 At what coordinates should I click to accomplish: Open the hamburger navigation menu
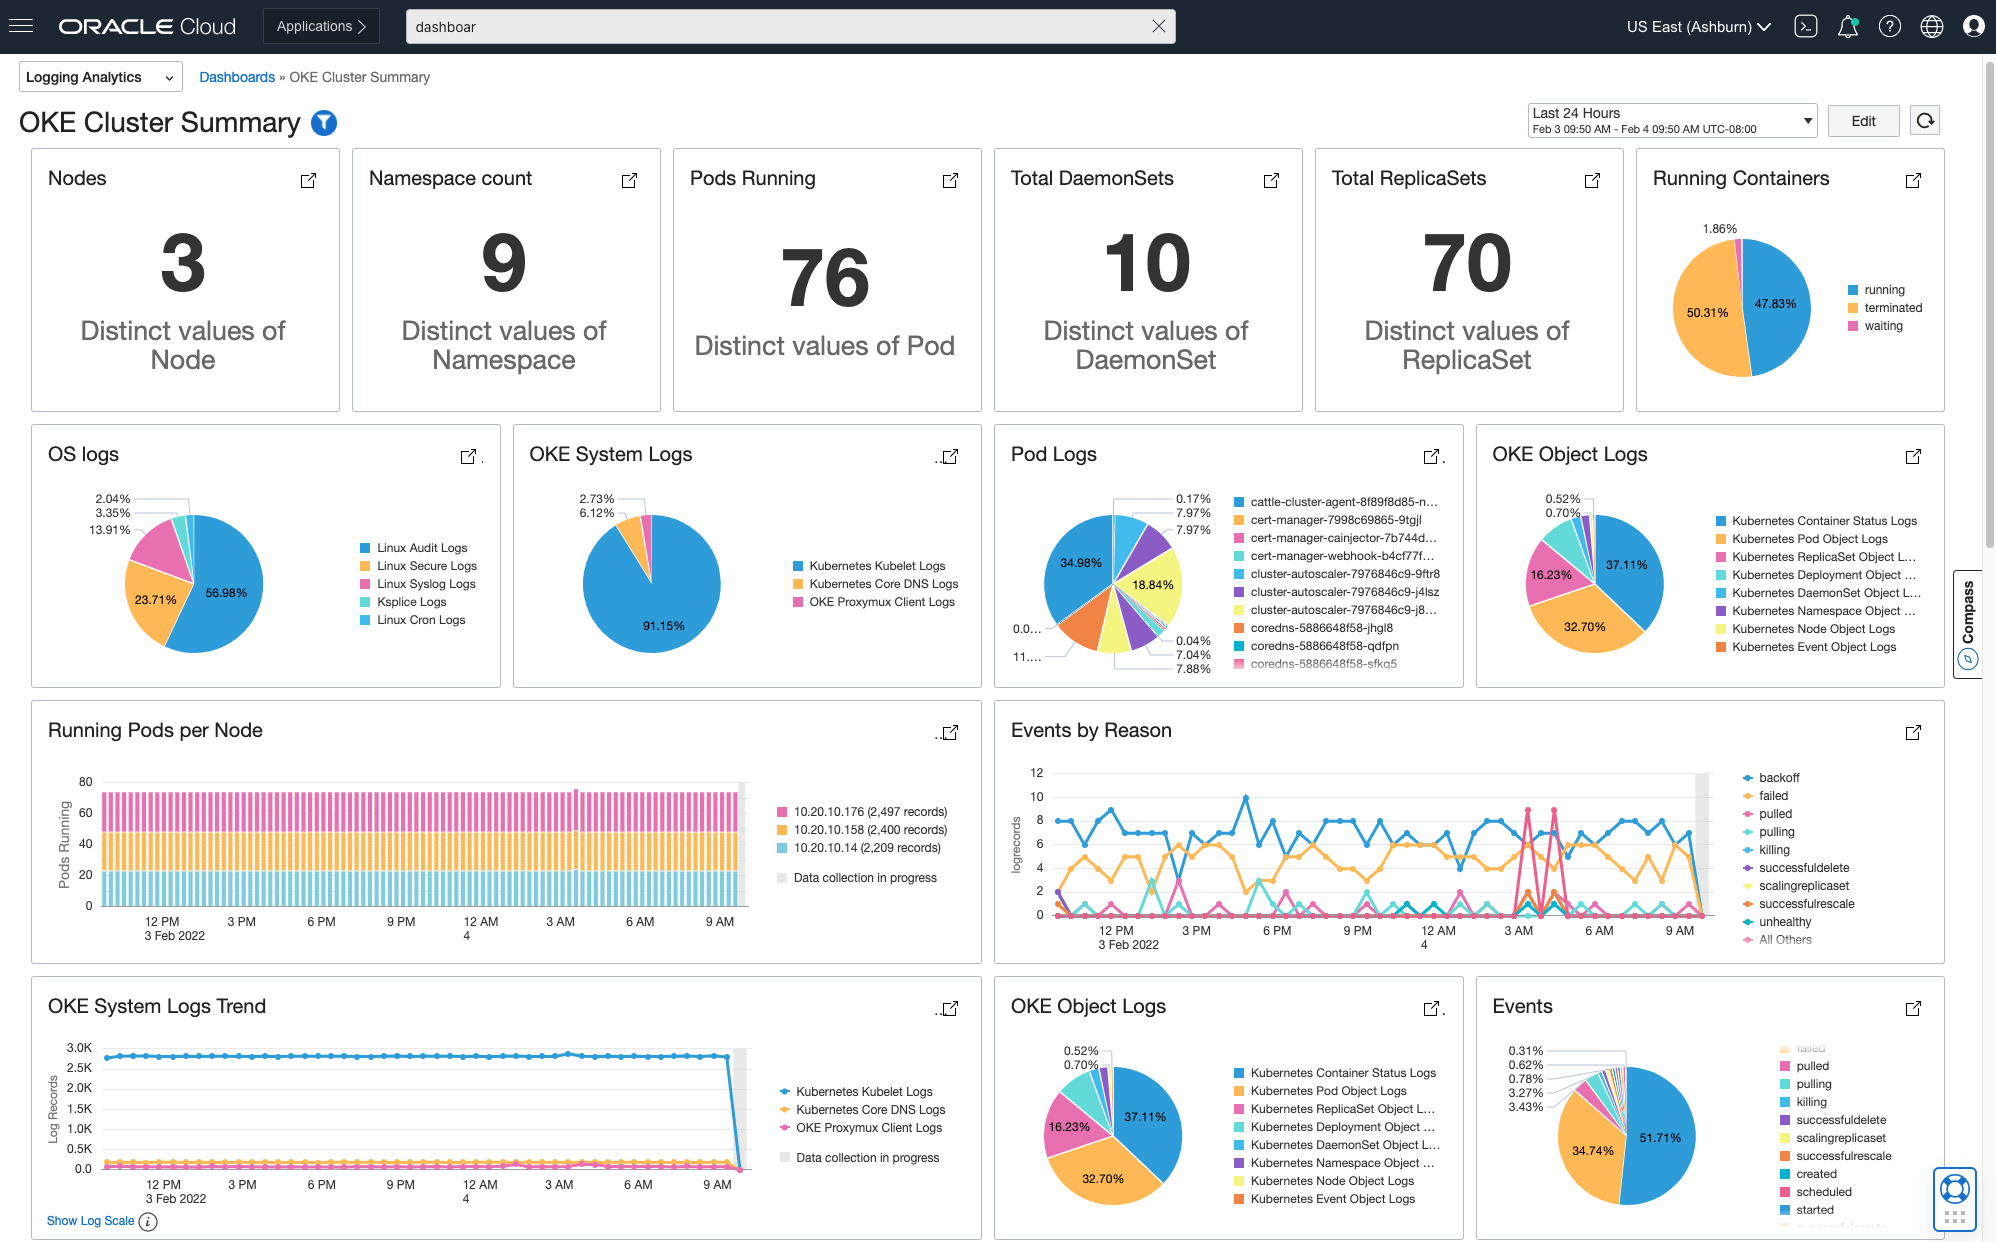tap(21, 26)
